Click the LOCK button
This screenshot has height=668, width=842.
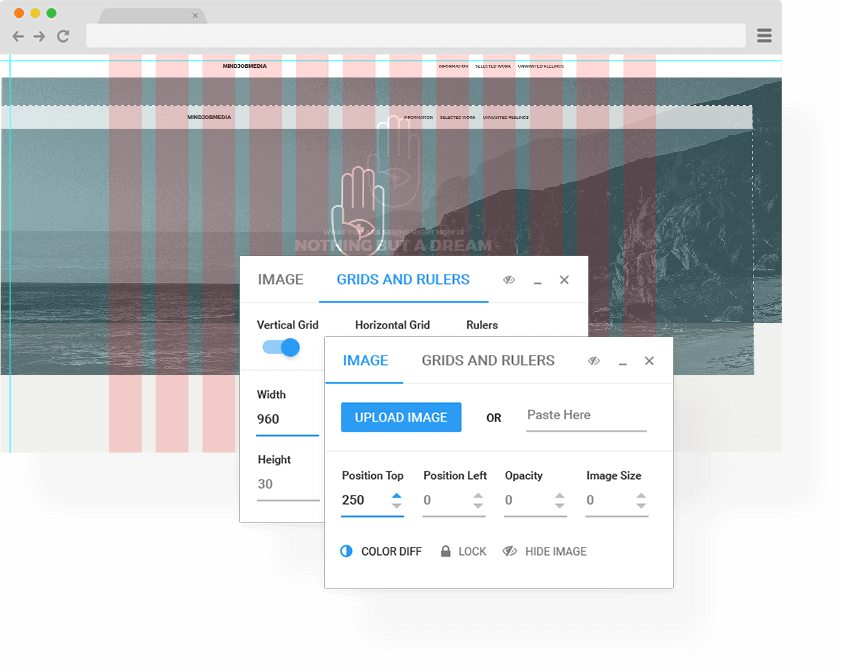(x=463, y=551)
